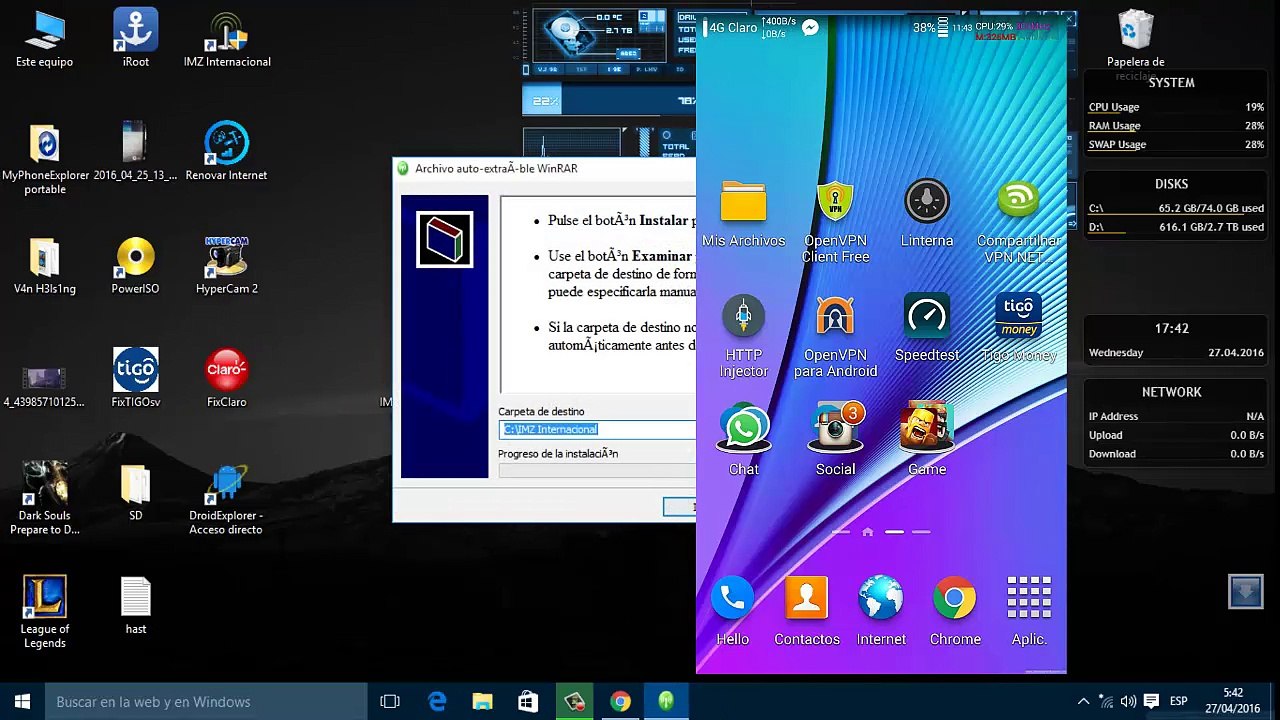1280x720 pixels.
Task: Open the Renovar Internet shortcut
Action: [226, 152]
